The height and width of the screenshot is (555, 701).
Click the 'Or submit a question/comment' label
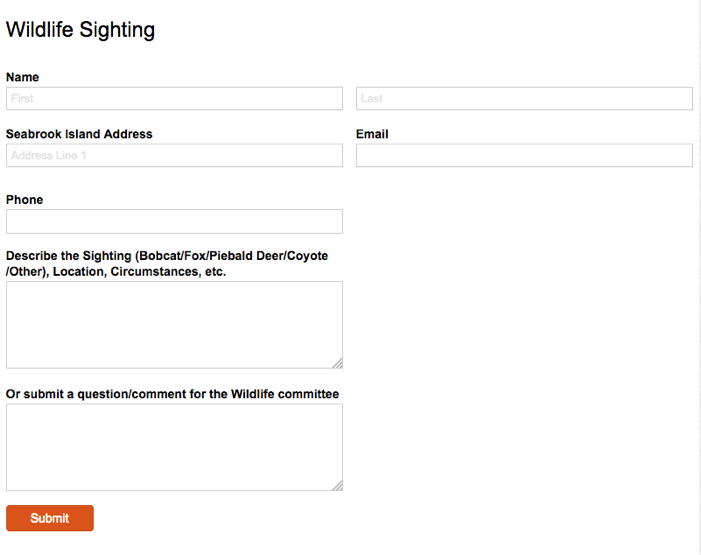[x=172, y=394]
